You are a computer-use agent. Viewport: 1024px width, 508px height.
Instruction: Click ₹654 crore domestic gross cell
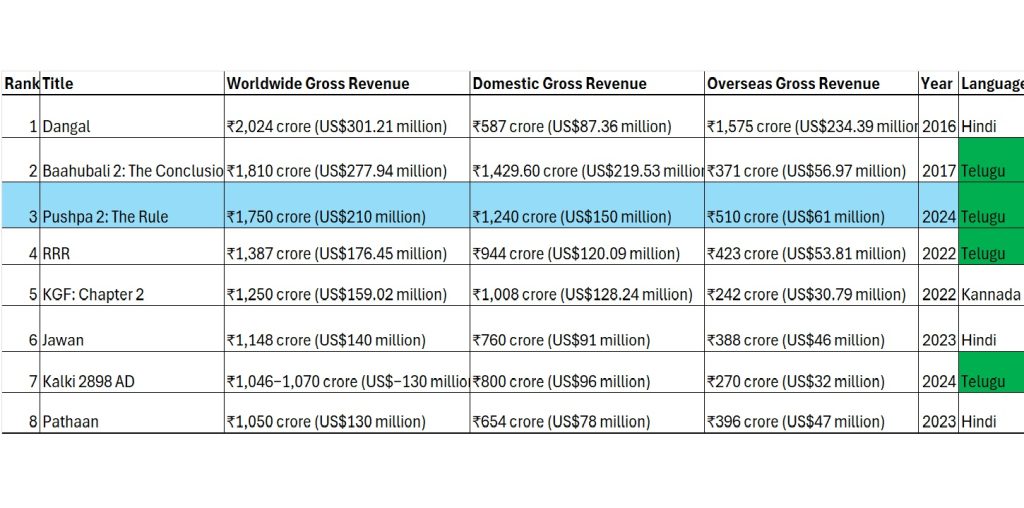586,413
